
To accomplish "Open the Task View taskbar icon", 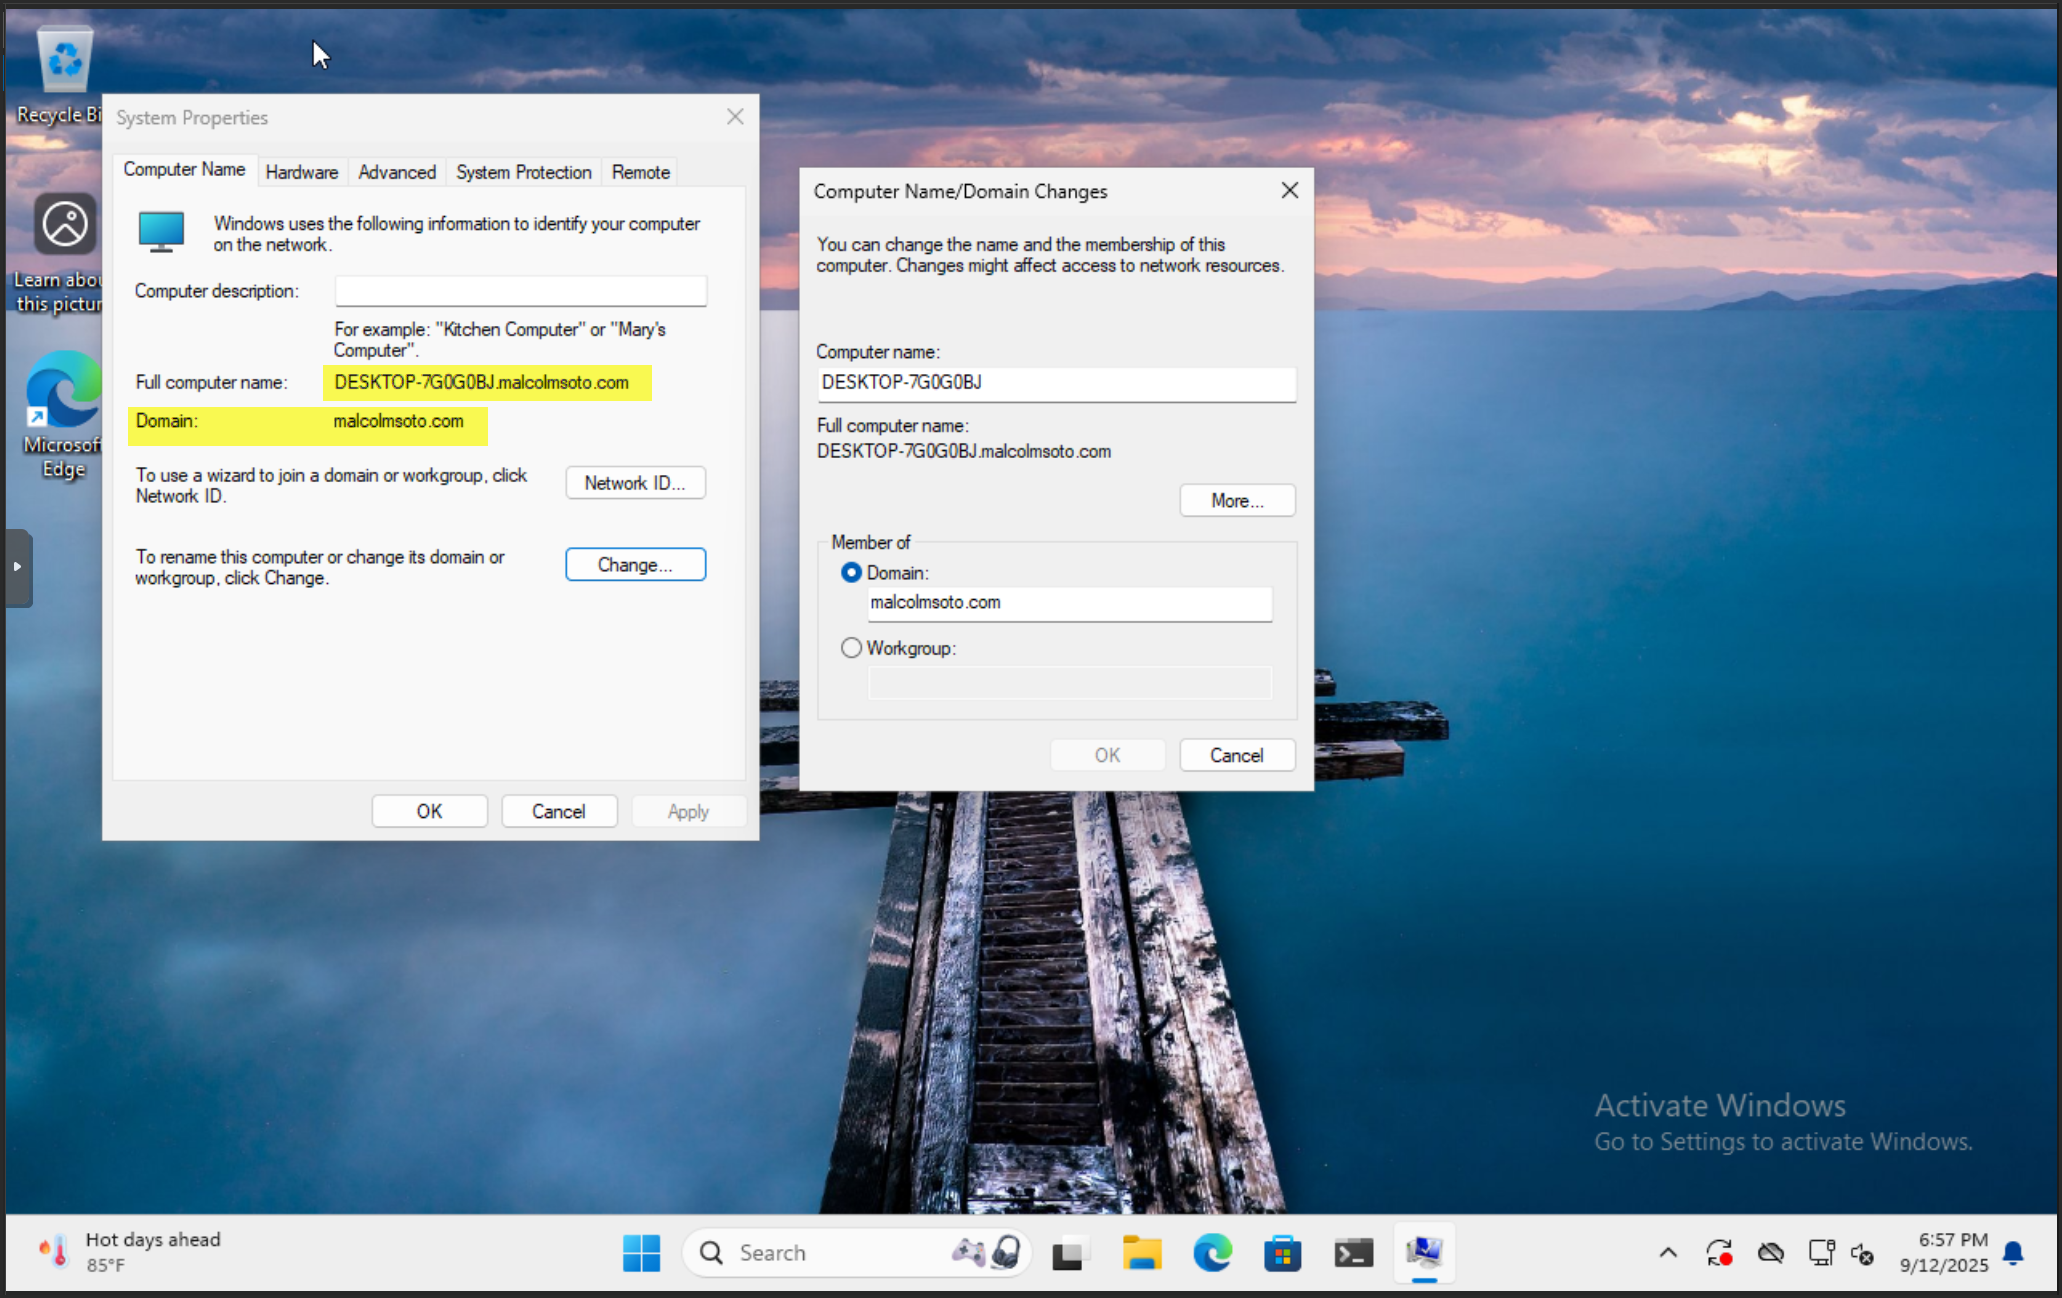I will [x=1069, y=1252].
